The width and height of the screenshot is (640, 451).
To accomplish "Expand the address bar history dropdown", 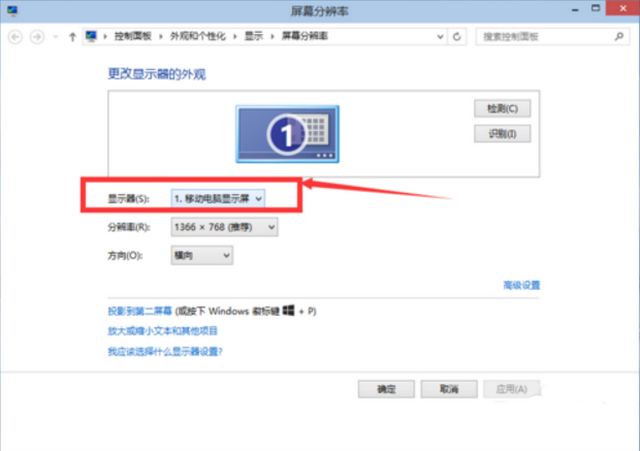I will click(439, 36).
